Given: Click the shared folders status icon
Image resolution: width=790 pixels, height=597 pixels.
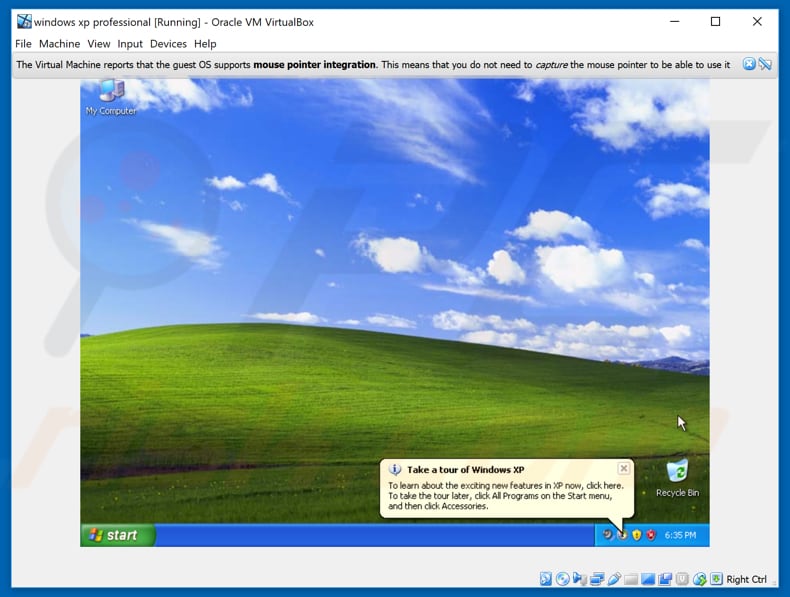Looking at the screenshot, I should 631,580.
